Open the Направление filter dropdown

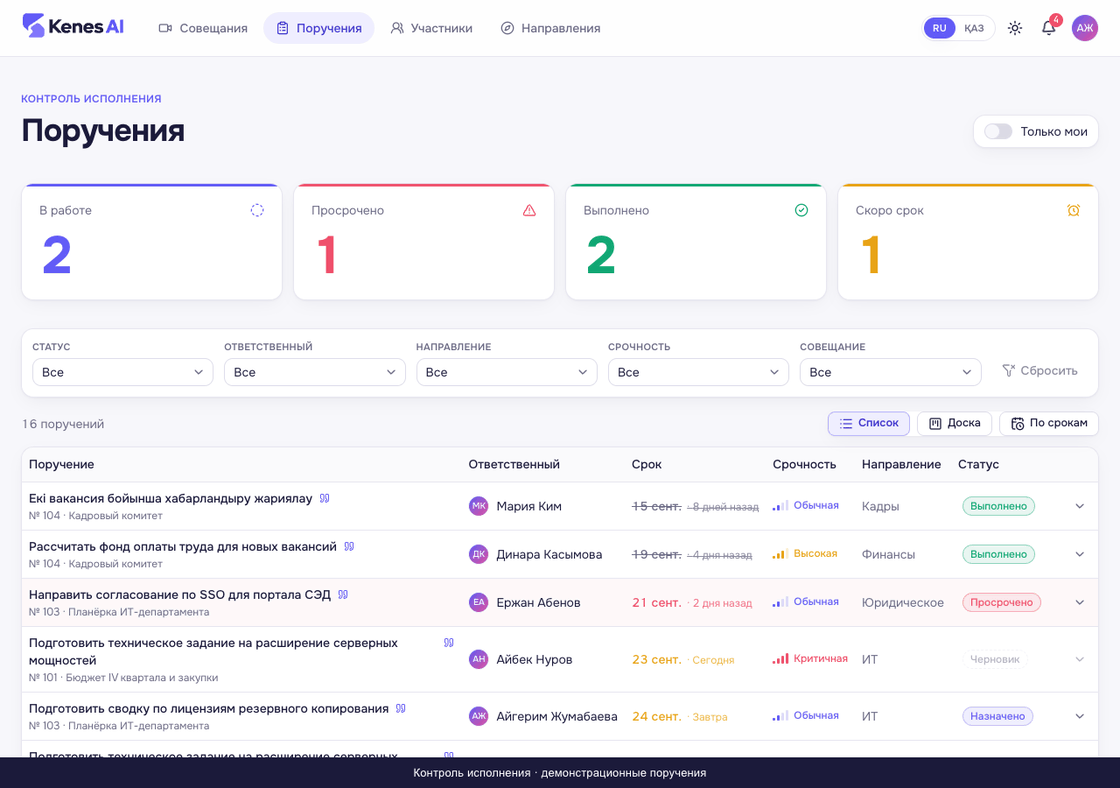click(506, 372)
